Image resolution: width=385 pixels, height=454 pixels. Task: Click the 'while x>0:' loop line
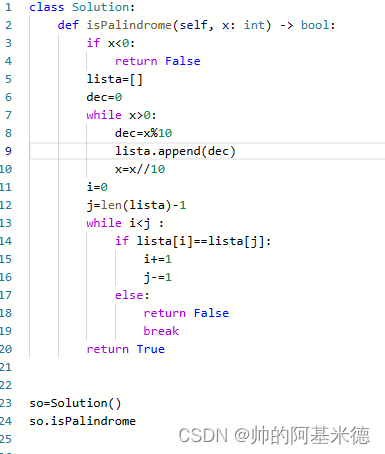[121, 115]
